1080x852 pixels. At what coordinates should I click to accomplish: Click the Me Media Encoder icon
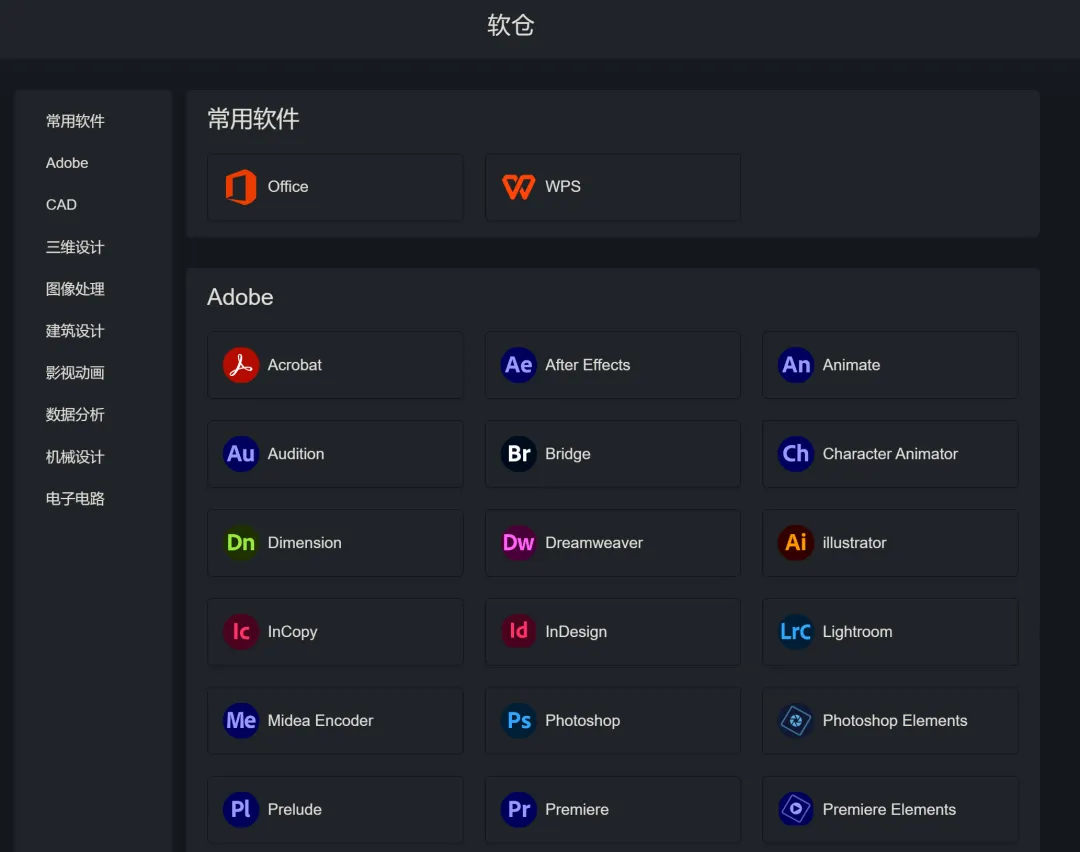tap(241, 720)
